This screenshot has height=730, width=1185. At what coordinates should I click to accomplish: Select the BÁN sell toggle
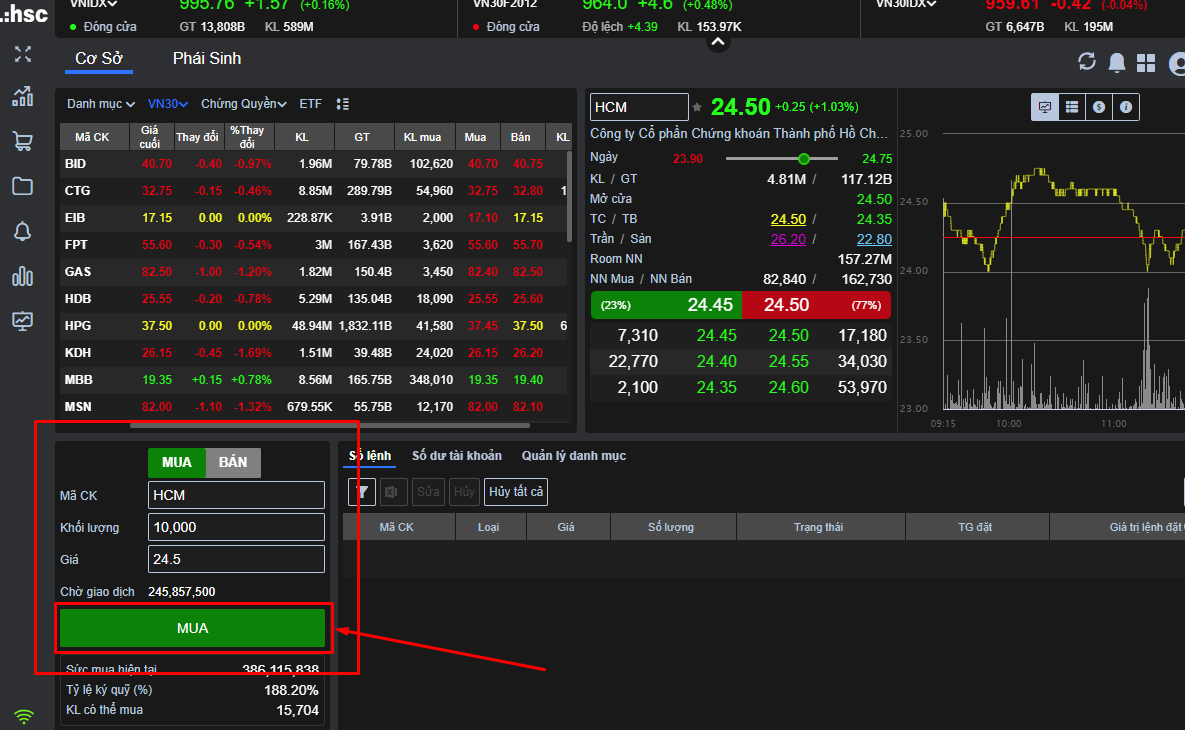pyautogui.click(x=233, y=462)
